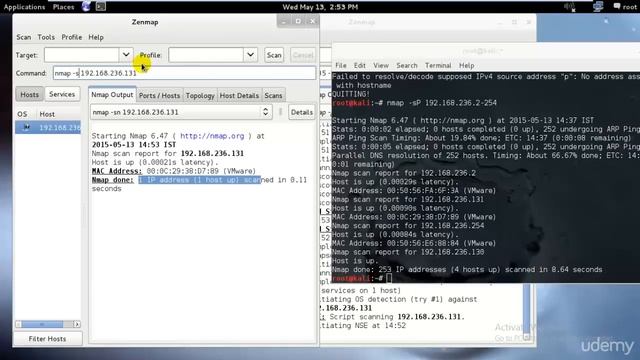Click the OS icon of the listed host
This screenshot has height=360, width=640.
pyautogui.click(x=26, y=127)
